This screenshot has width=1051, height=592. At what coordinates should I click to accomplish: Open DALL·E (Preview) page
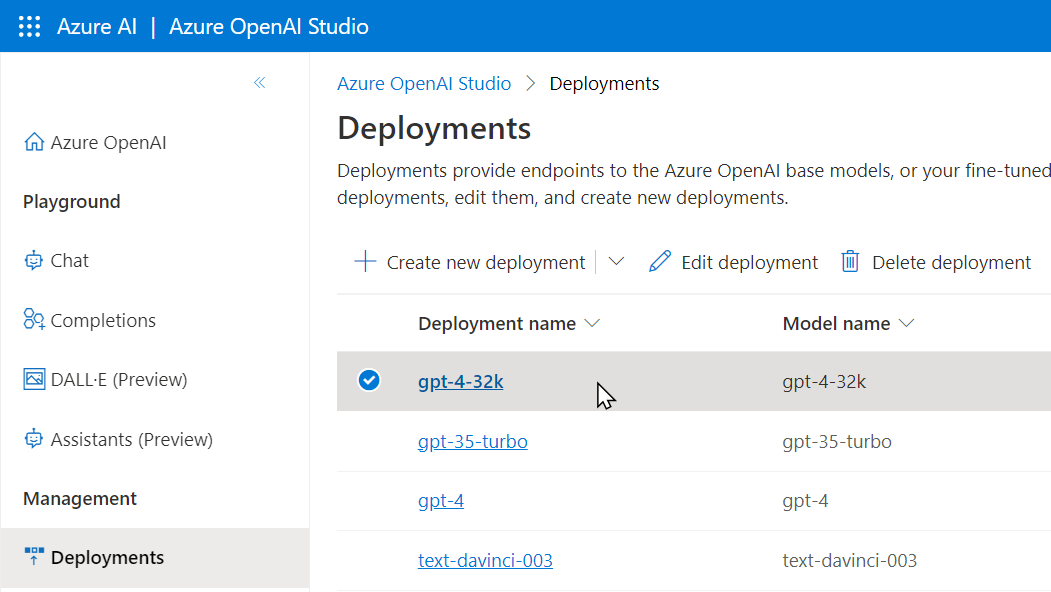pos(119,379)
